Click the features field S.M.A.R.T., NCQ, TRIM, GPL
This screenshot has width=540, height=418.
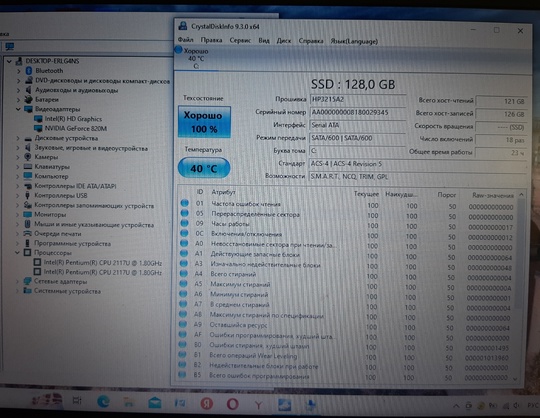[x=417, y=177]
